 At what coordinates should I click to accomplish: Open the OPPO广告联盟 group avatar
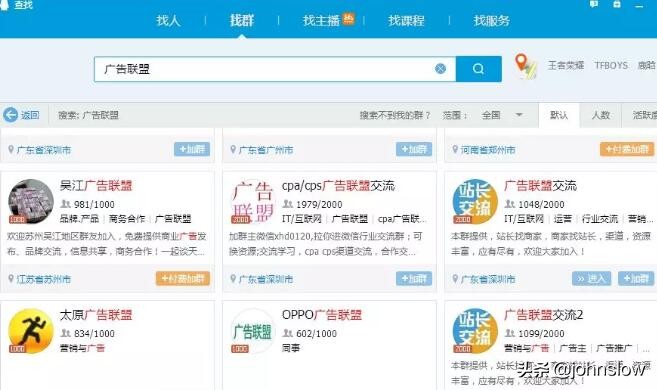(x=253, y=331)
